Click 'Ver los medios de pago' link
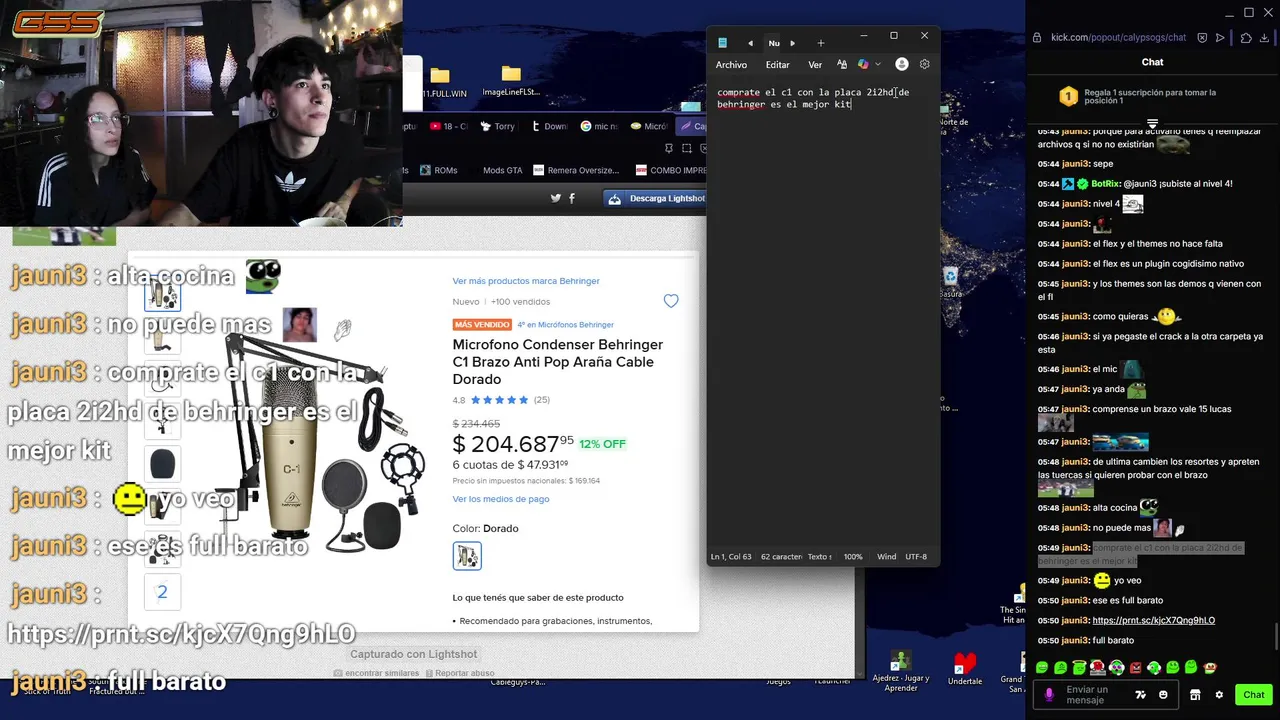1280x720 pixels. 501,499
